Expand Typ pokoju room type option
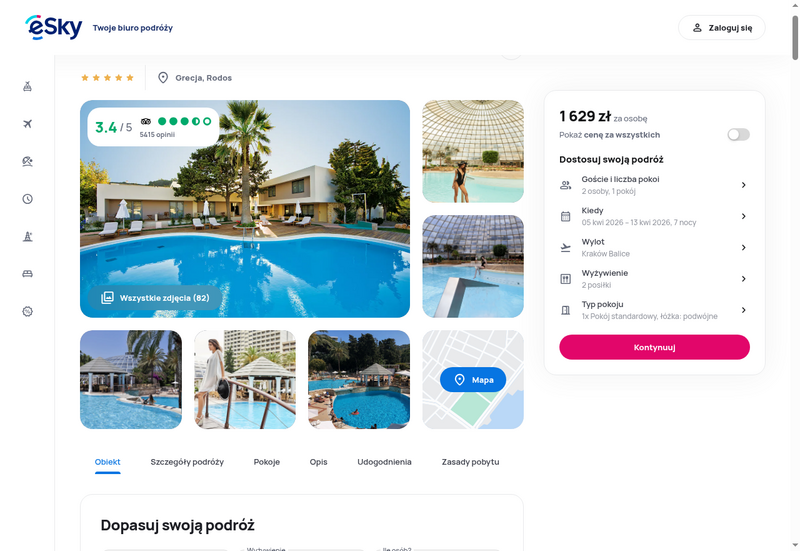The width and height of the screenshot is (800, 551). [654, 310]
